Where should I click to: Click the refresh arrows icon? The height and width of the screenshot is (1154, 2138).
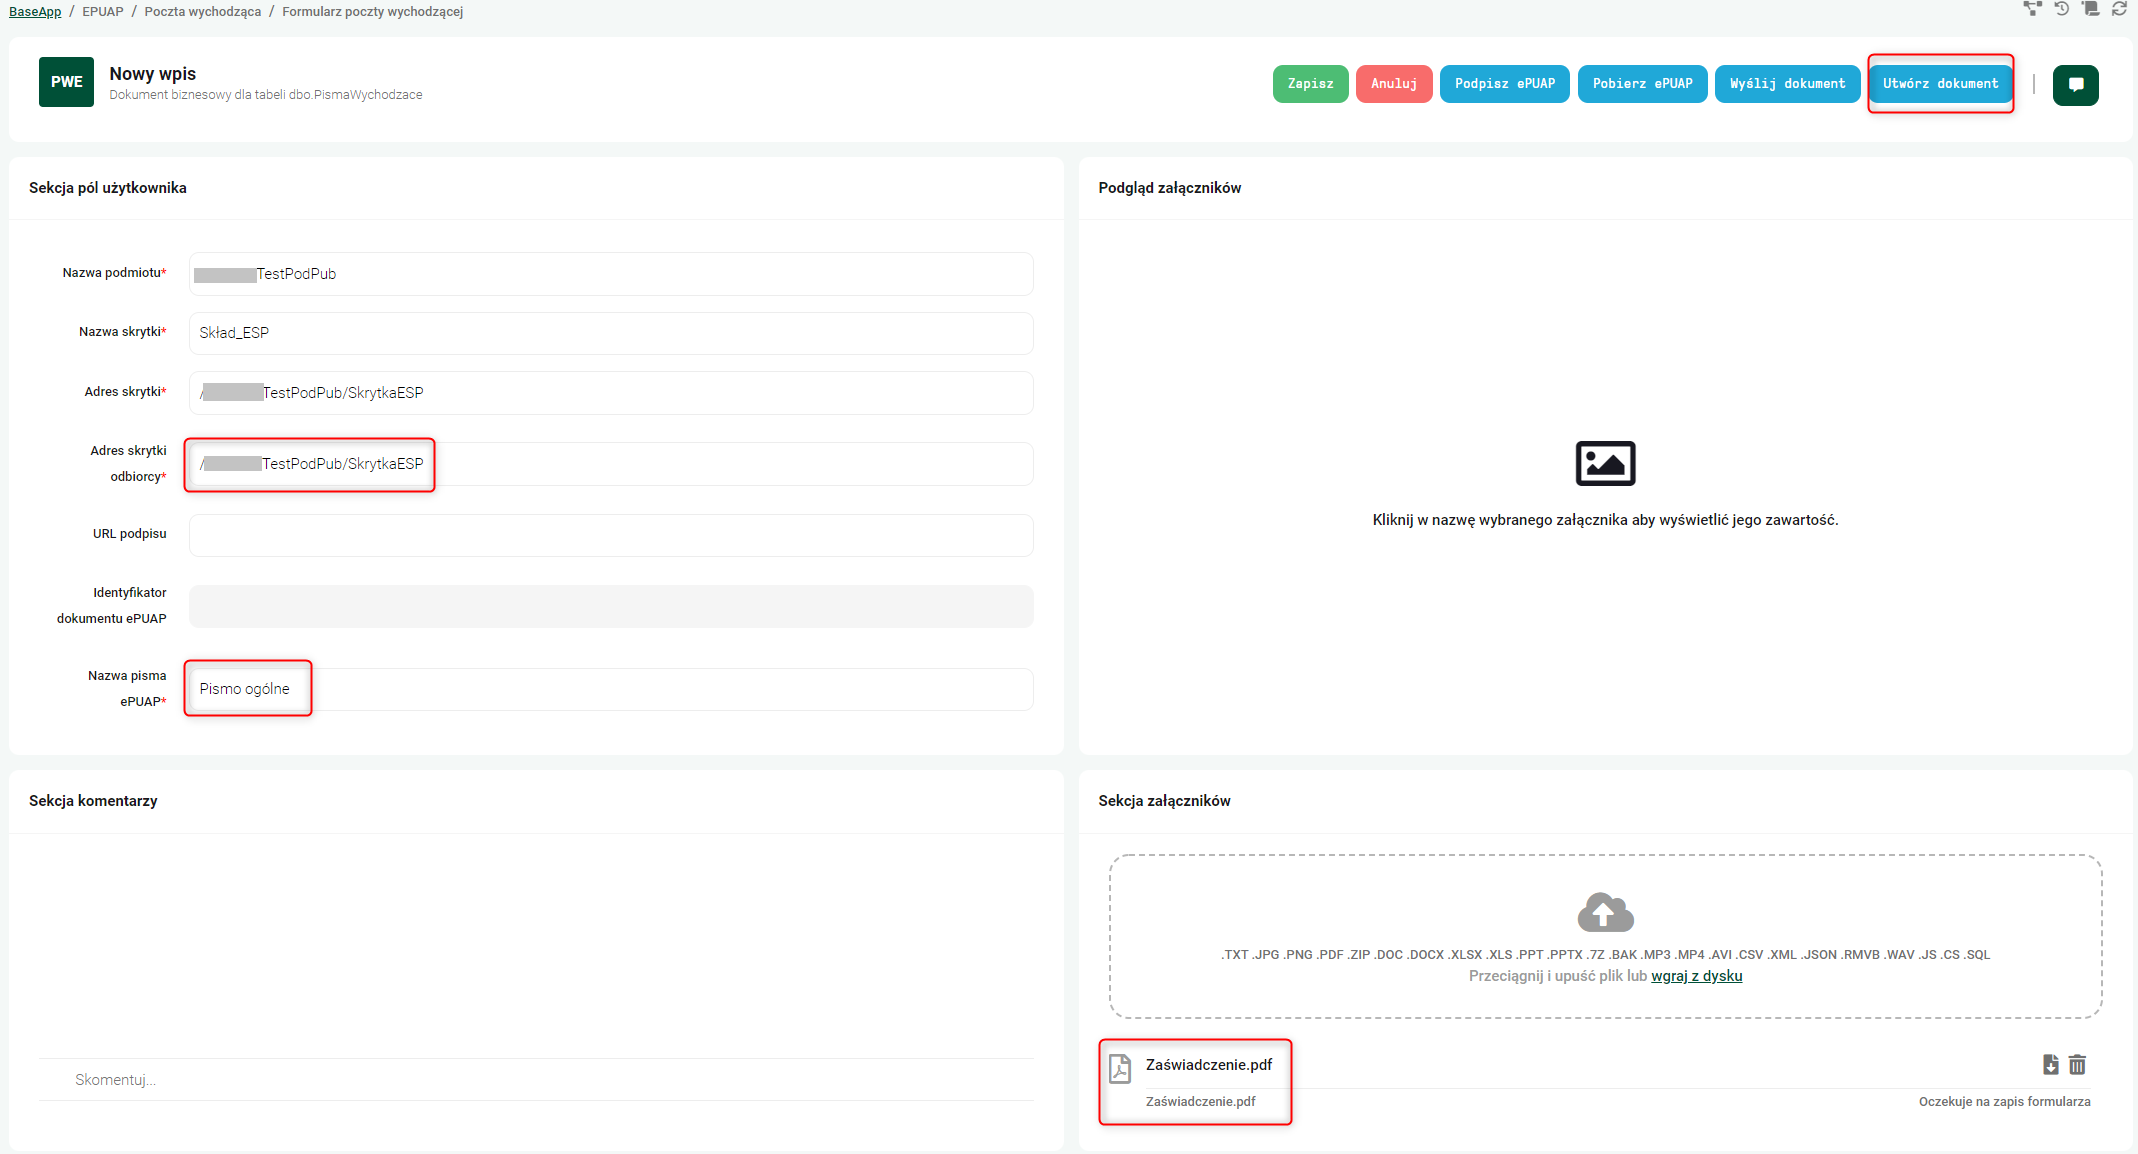pos(2119,9)
